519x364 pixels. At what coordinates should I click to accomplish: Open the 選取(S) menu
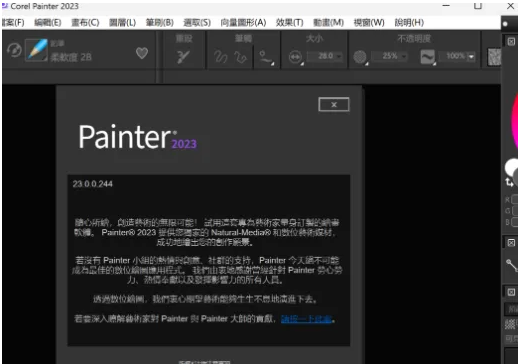tap(197, 22)
